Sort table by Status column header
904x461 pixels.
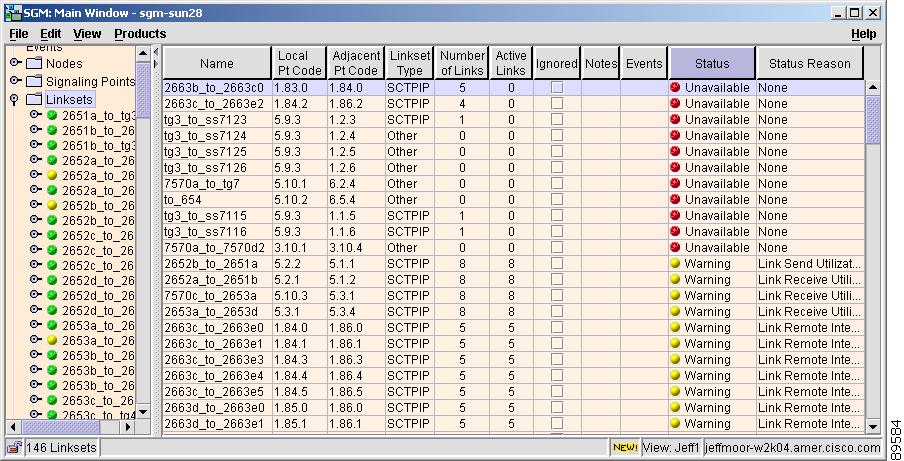coord(712,63)
